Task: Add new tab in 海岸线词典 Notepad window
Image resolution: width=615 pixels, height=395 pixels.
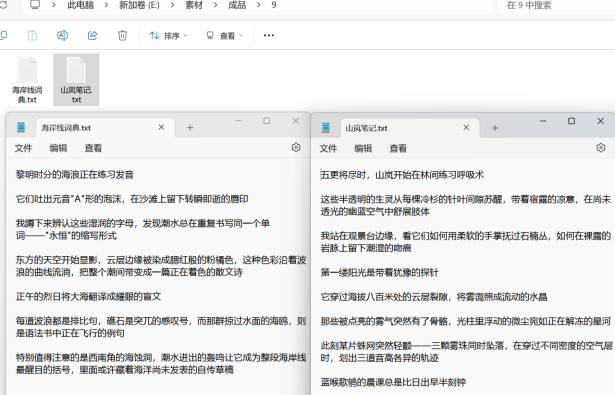Action: coord(190,127)
